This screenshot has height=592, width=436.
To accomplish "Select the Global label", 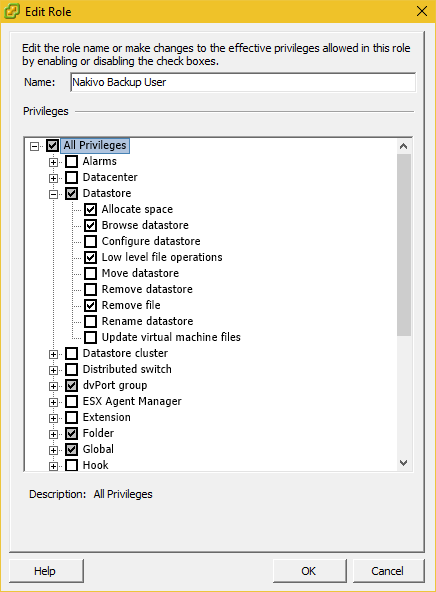I will [x=98, y=449].
